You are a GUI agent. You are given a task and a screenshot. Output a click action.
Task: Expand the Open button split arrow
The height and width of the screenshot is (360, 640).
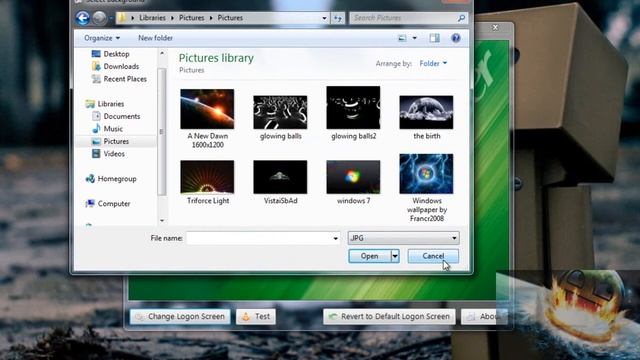tap(395, 256)
